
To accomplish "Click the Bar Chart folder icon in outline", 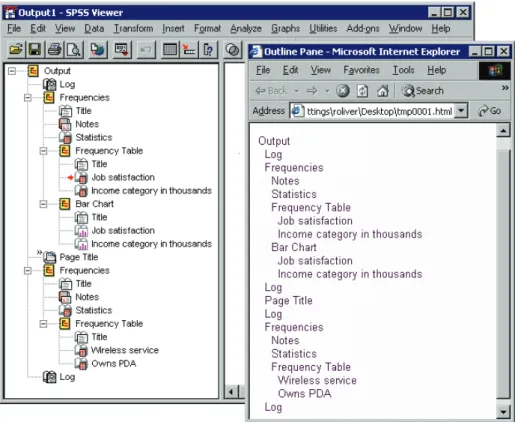I will pos(65,204).
